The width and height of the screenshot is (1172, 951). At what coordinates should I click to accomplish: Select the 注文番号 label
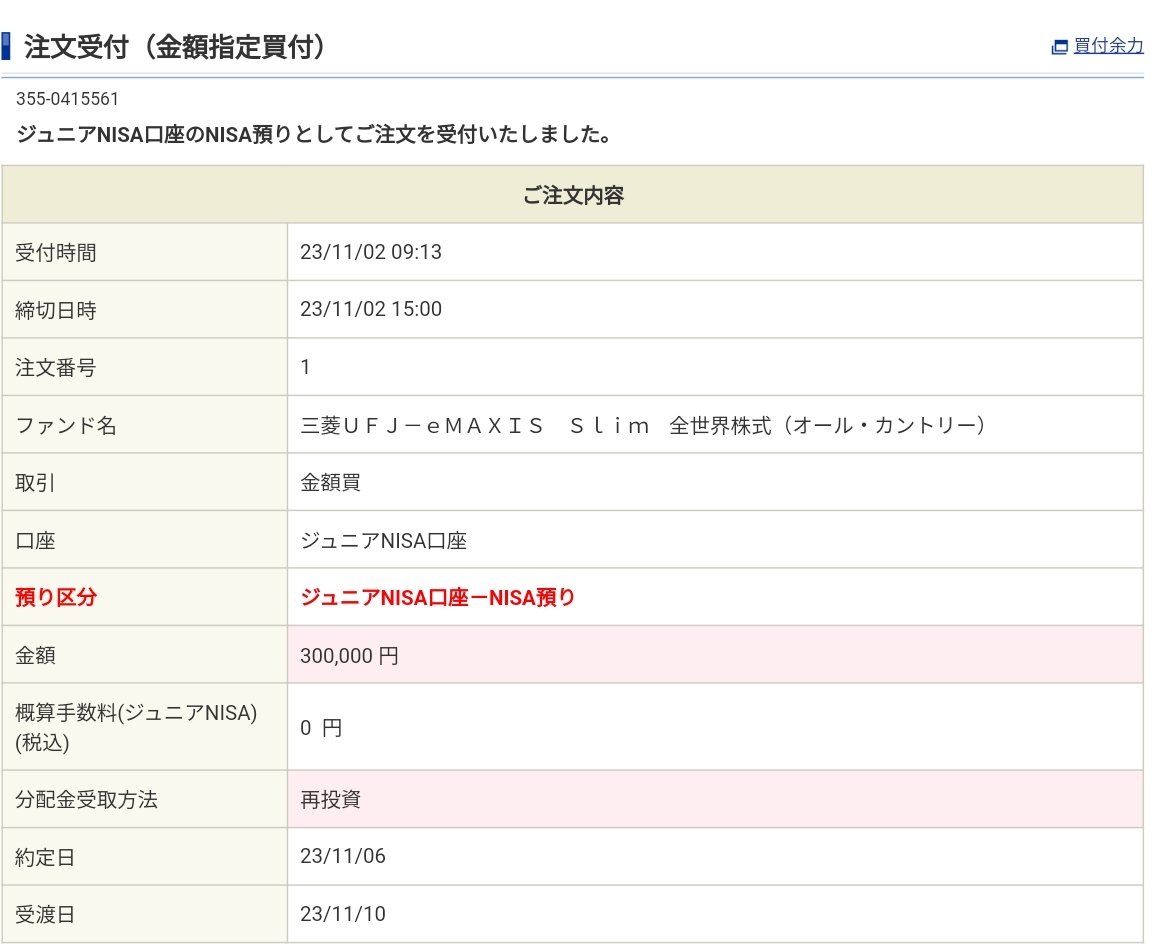coord(55,367)
